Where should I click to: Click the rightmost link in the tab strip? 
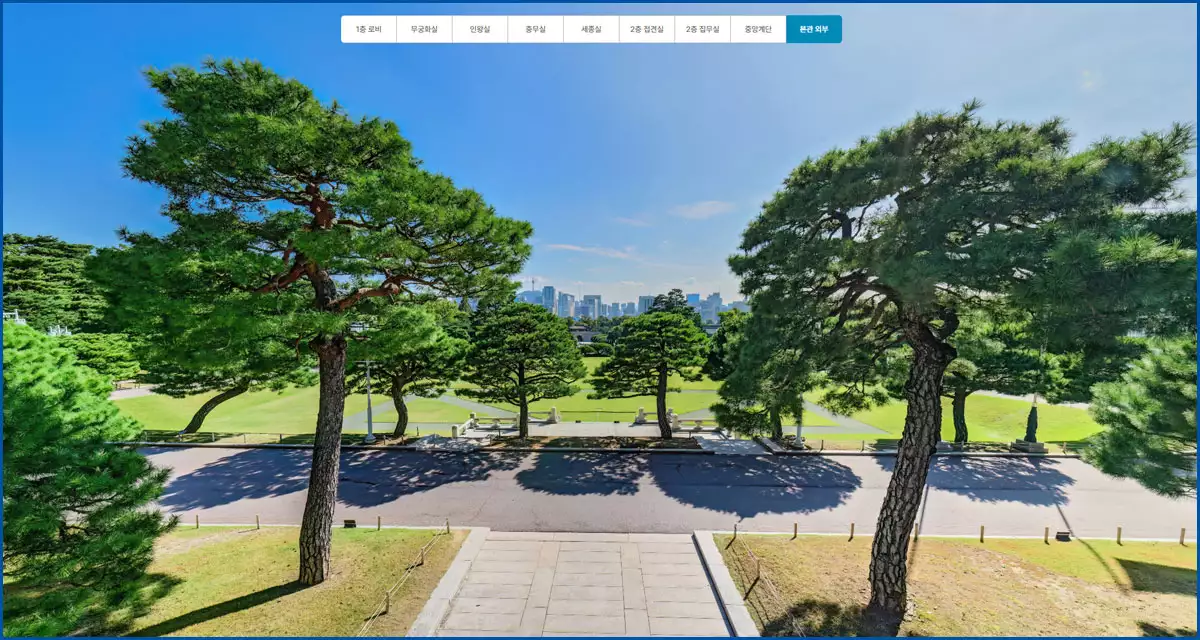[815, 29]
